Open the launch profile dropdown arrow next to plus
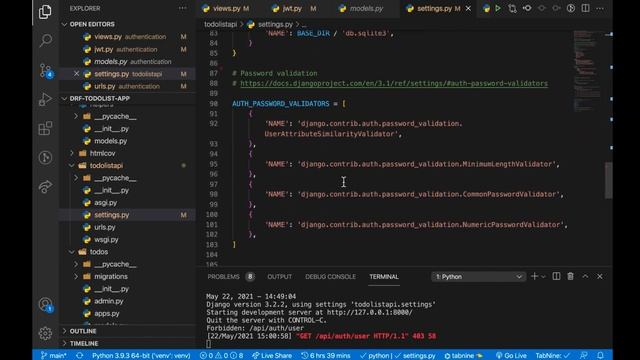Image resolution: width=640 pixels, height=360 pixels. pyautogui.click(x=543, y=277)
